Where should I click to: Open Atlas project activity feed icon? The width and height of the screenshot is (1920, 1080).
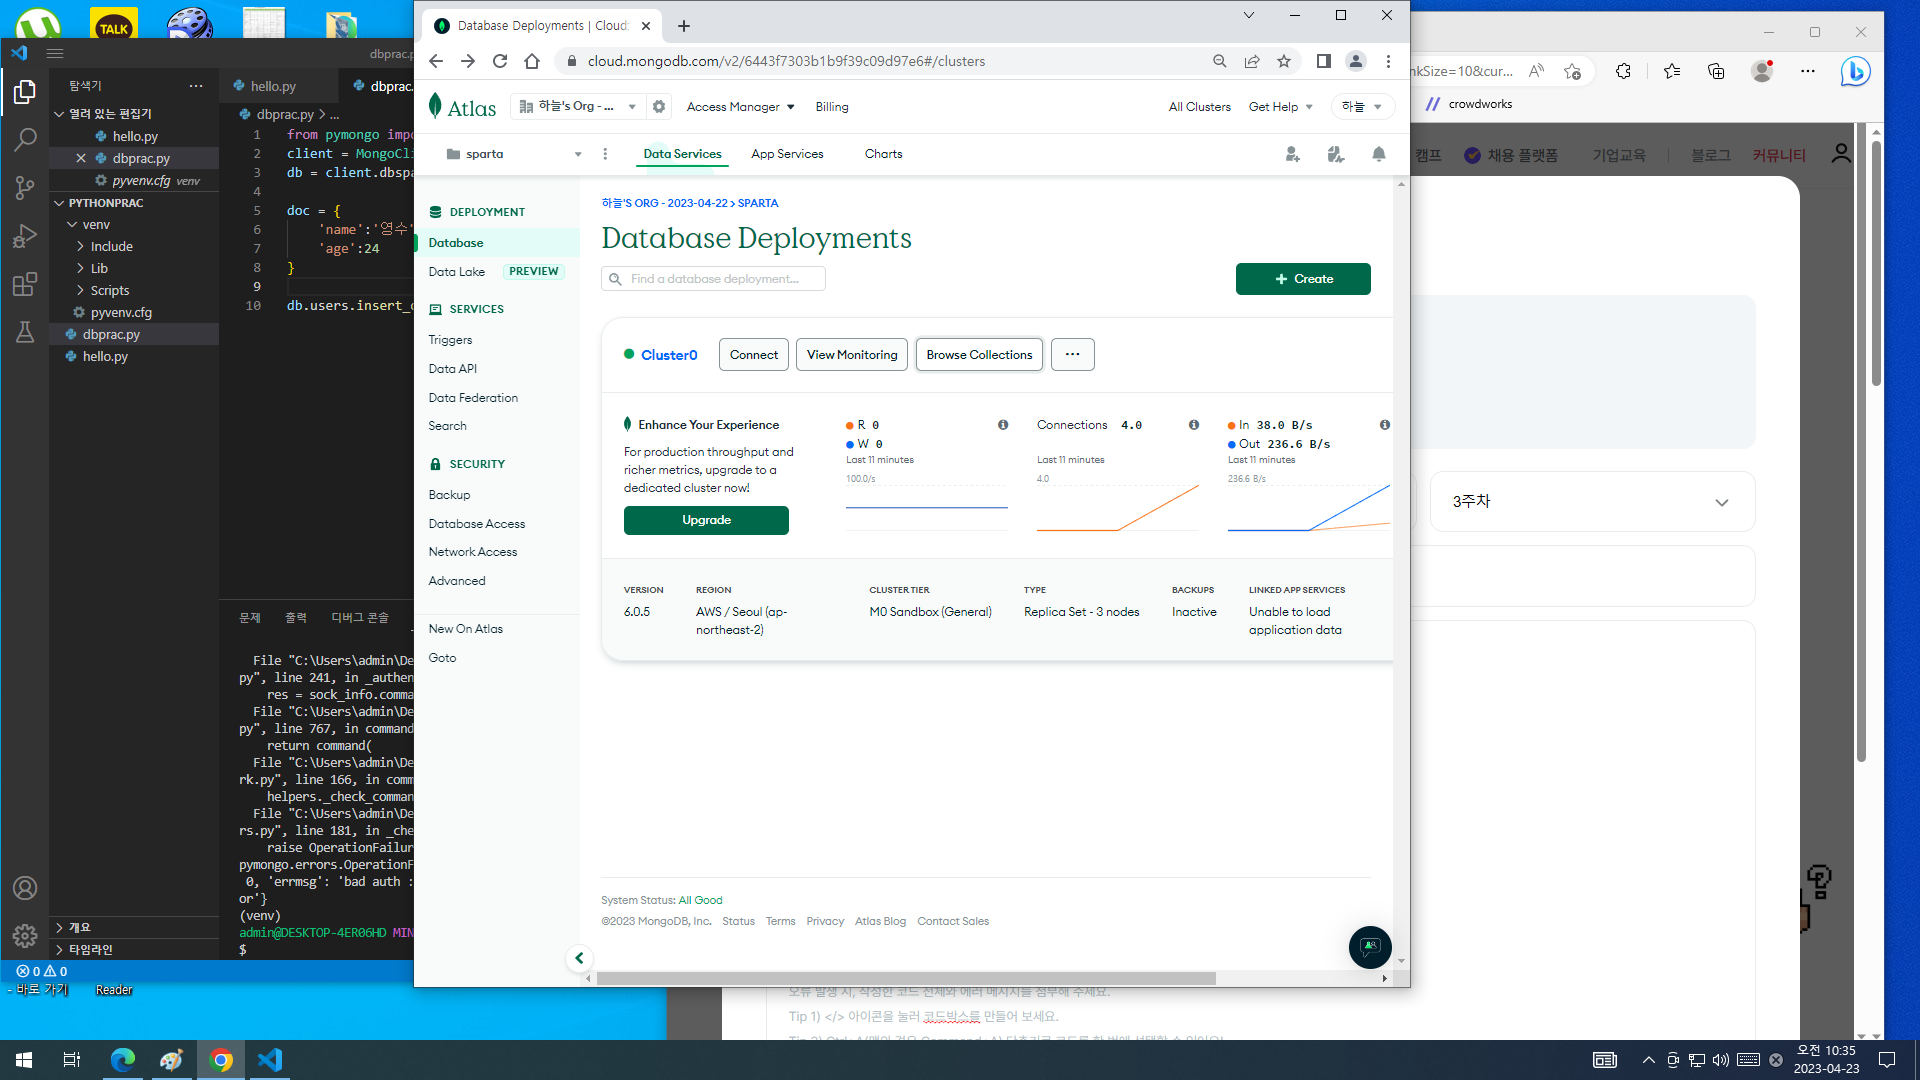(1336, 154)
